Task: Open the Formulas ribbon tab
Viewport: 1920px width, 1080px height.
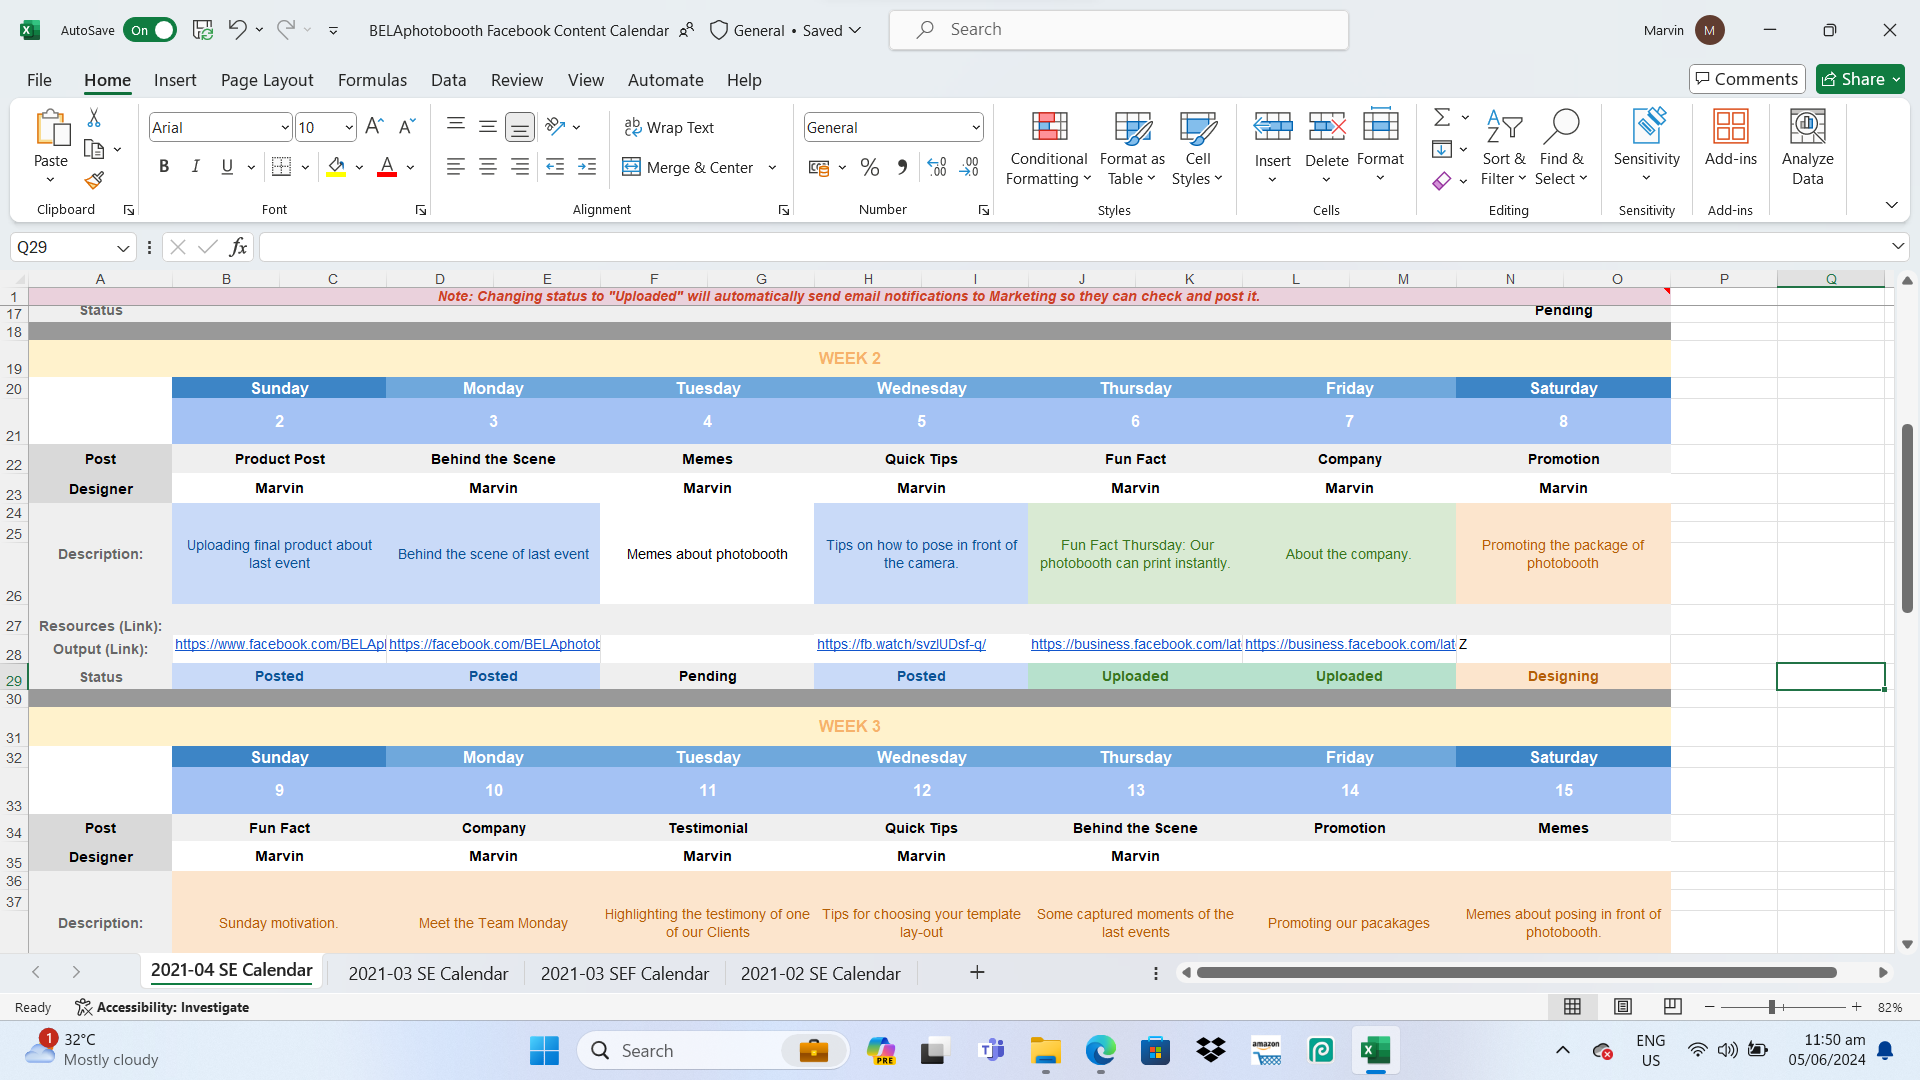Action: [372, 80]
